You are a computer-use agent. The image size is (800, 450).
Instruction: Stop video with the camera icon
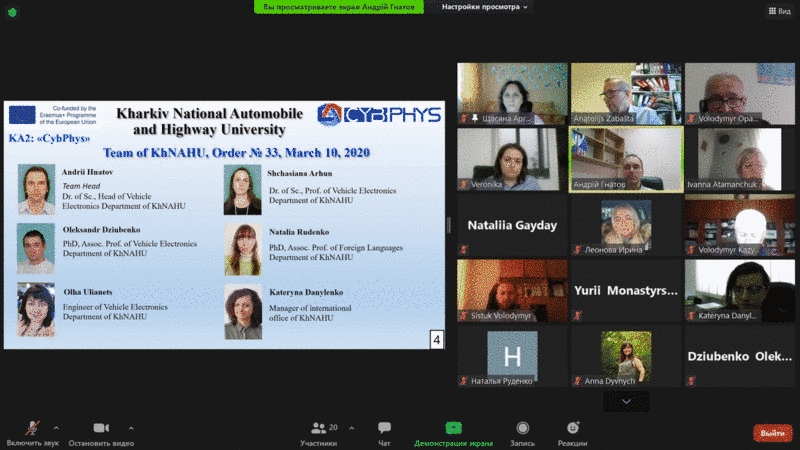(100, 428)
